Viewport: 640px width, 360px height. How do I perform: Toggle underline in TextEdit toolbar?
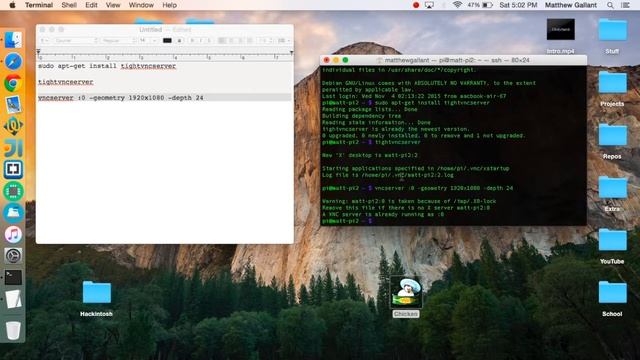click(x=209, y=40)
